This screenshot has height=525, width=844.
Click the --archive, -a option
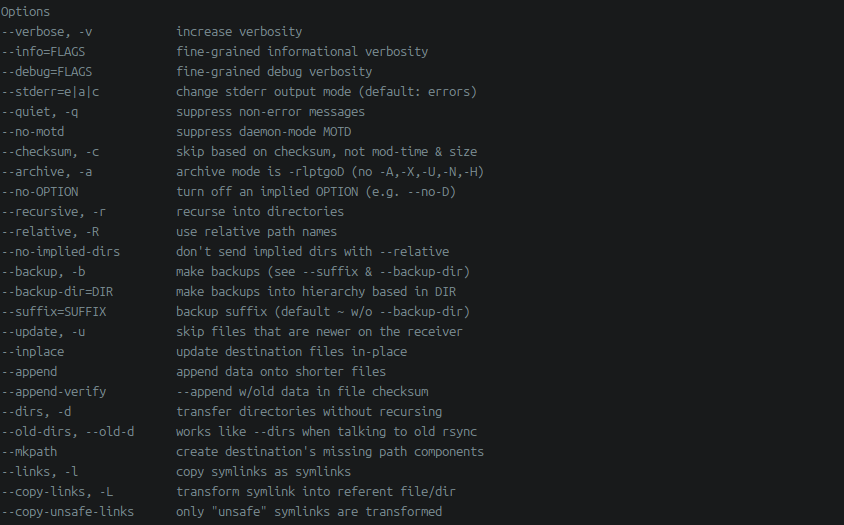coord(47,172)
